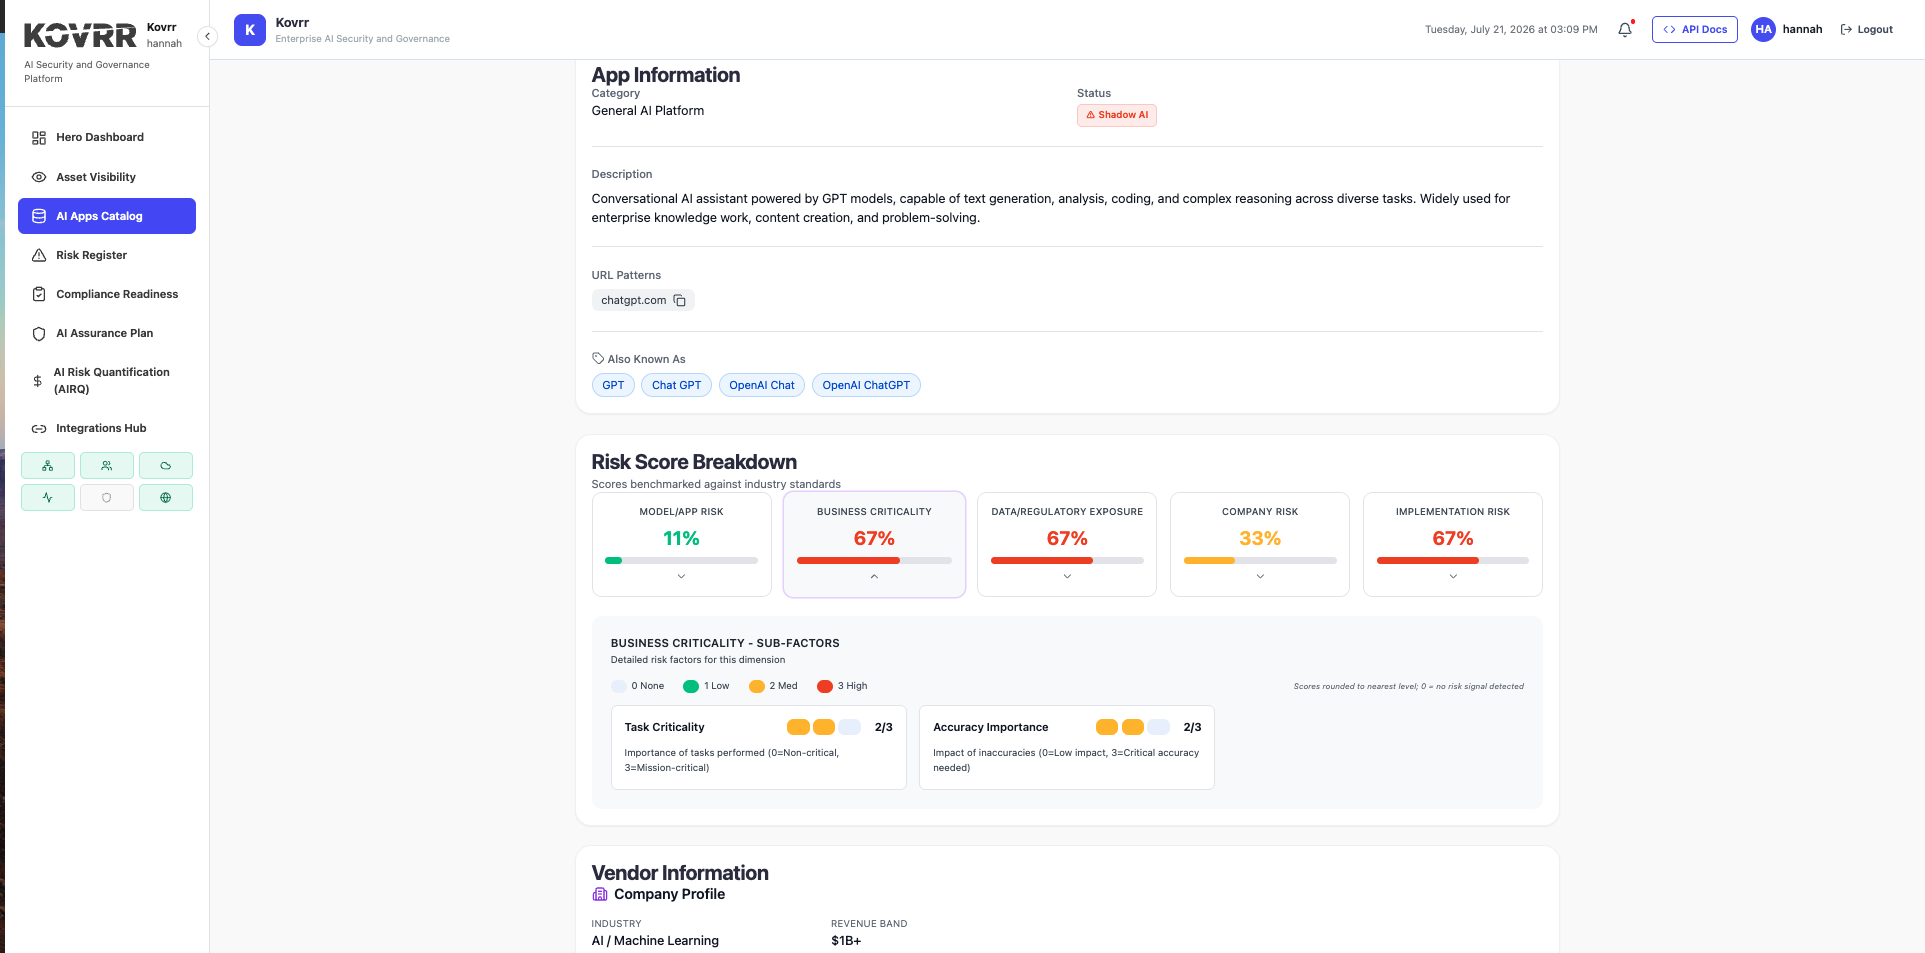This screenshot has width=1925, height=953.
Task: Click the 'hannah' username in the header
Action: [1802, 30]
